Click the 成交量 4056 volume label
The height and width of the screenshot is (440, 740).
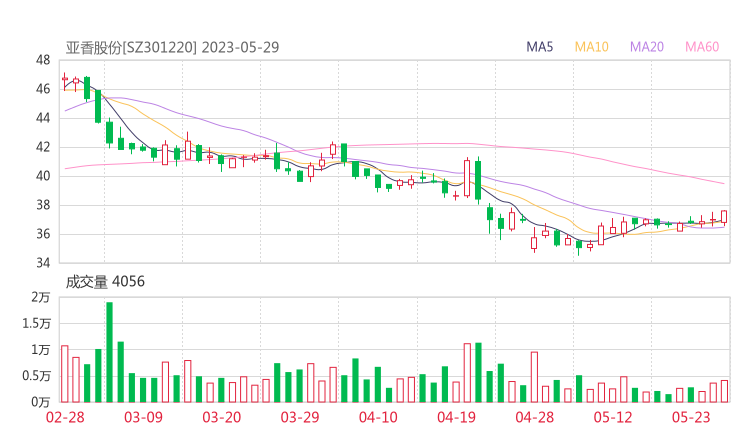[105, 282]
